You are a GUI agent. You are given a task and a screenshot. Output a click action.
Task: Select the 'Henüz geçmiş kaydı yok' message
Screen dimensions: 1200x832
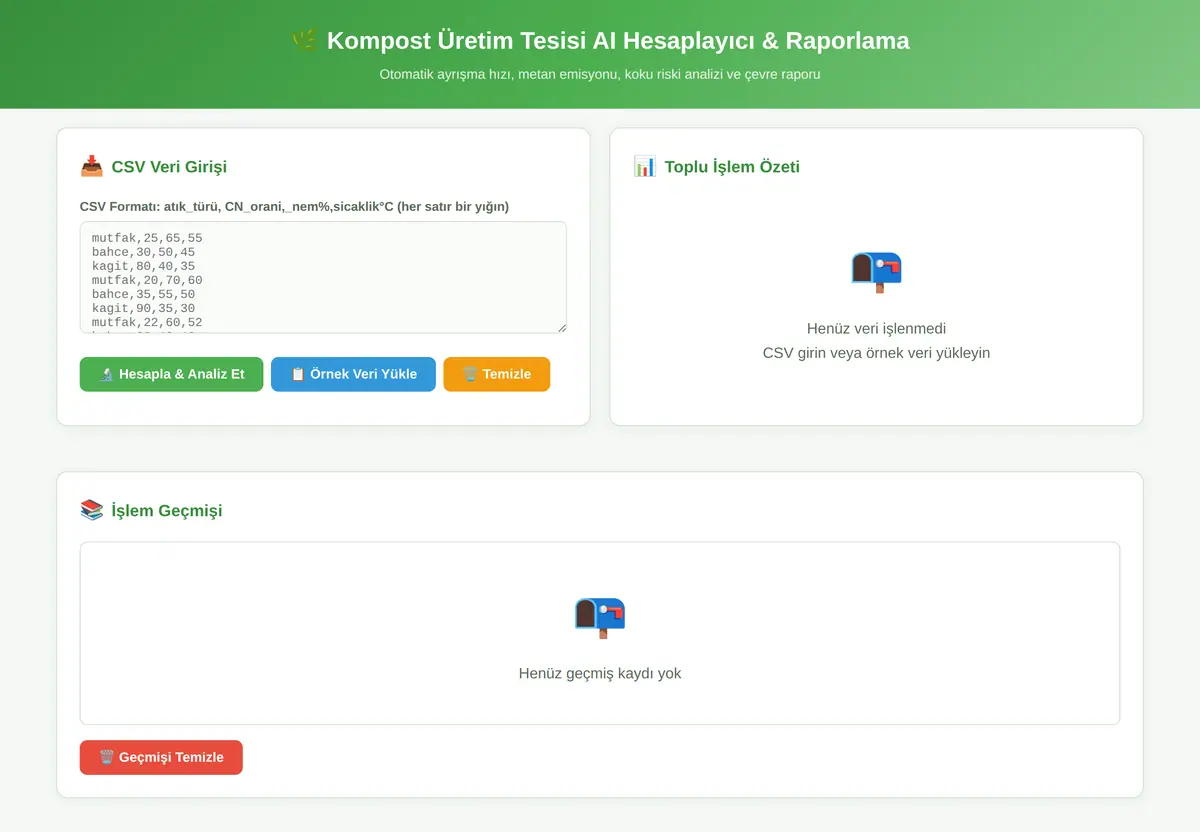[x=600, y=673]
